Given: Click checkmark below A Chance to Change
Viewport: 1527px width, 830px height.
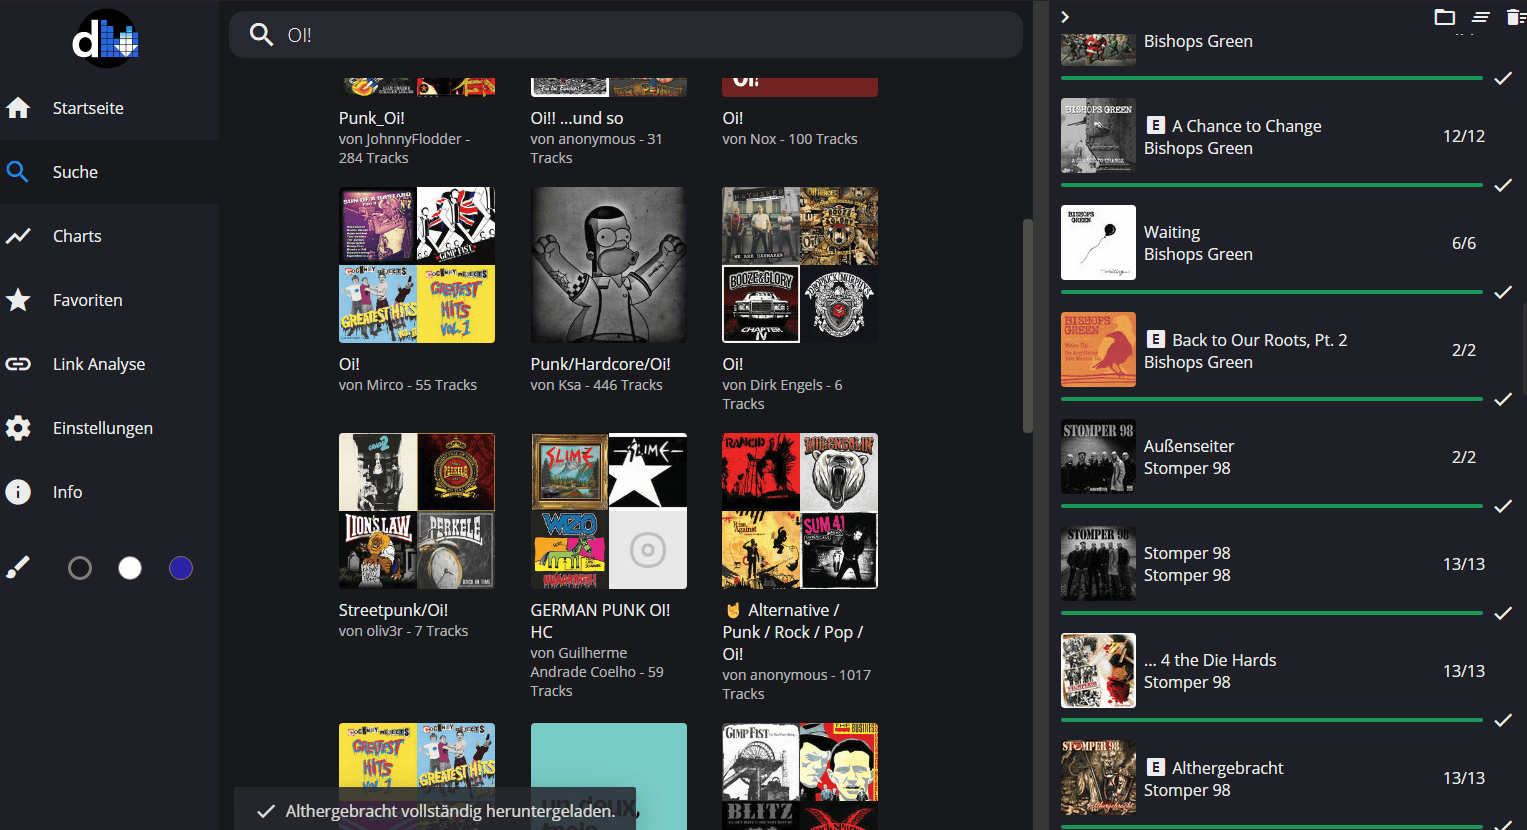Looking at the screenshot, I should click(x=1503, y=185).
